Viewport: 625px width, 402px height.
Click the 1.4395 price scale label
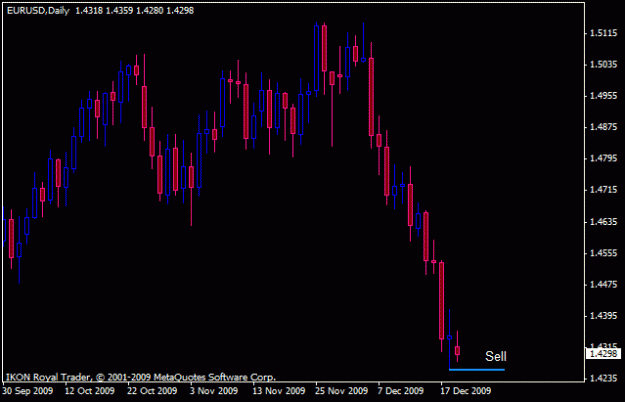(x=603, y=316)
